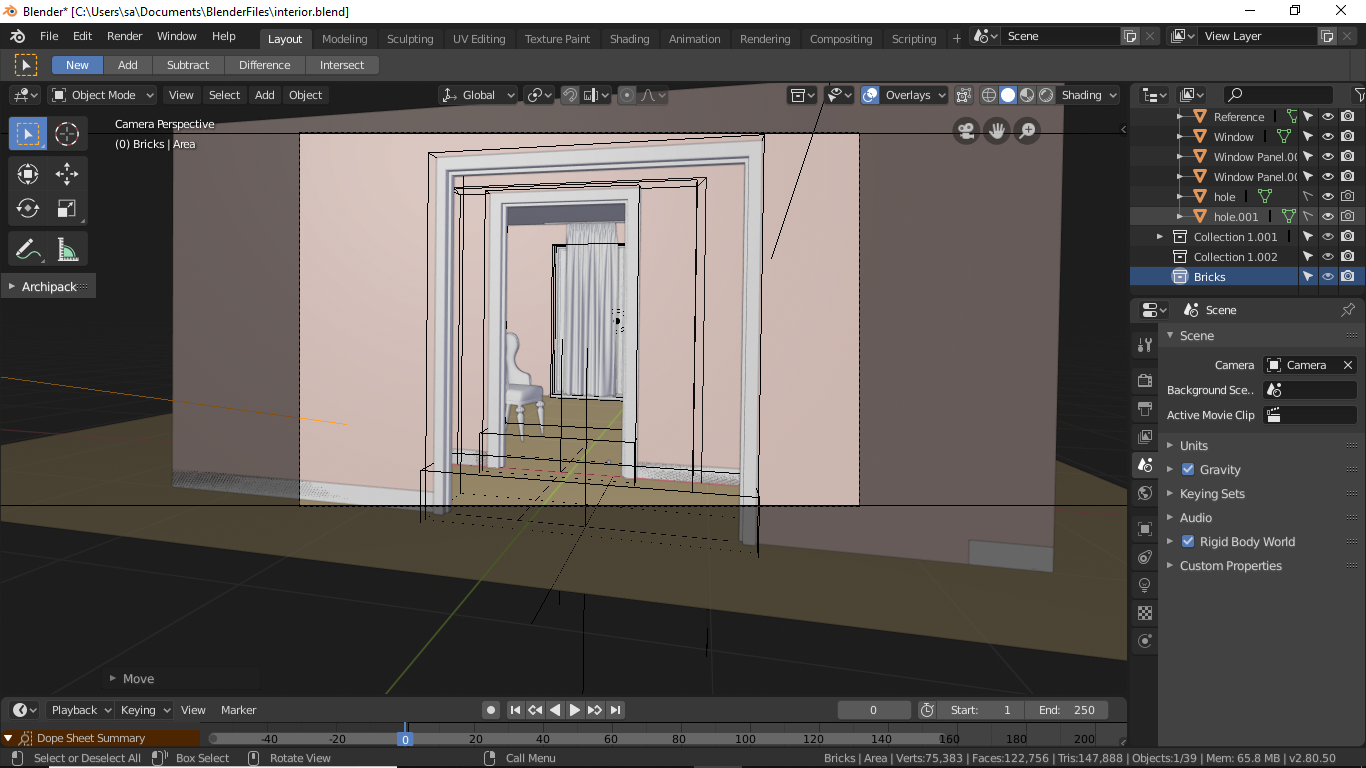
Task: Open the World properties tab
Action: point(1145,493)
